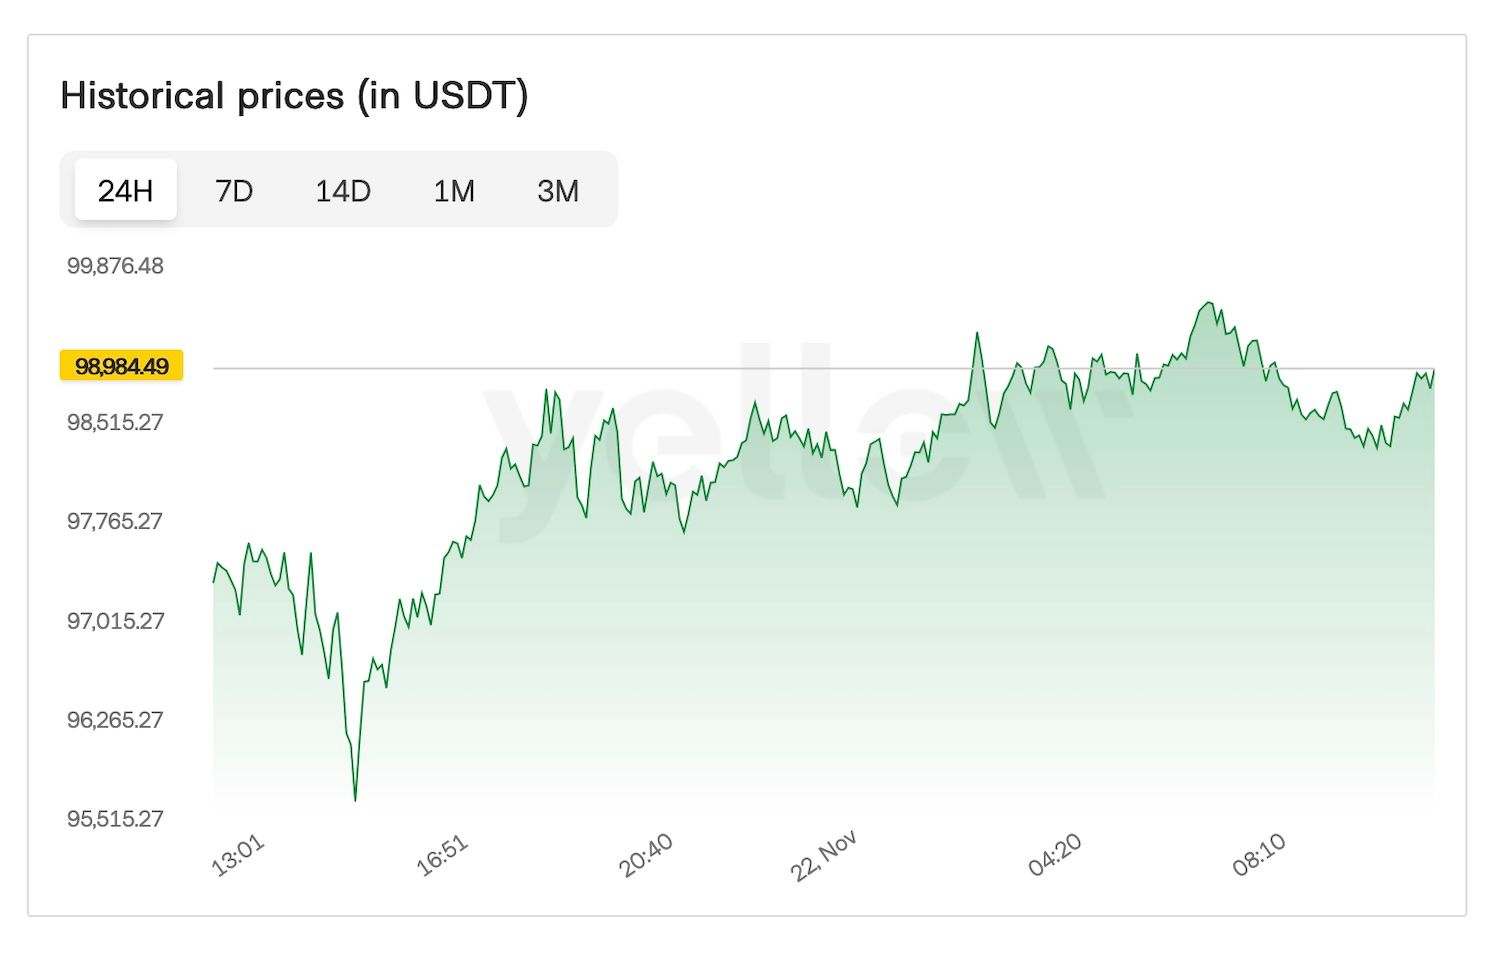
Task: Click the 97,765.27 axis value
Action: pyautogui.click(x=118, y=520)
